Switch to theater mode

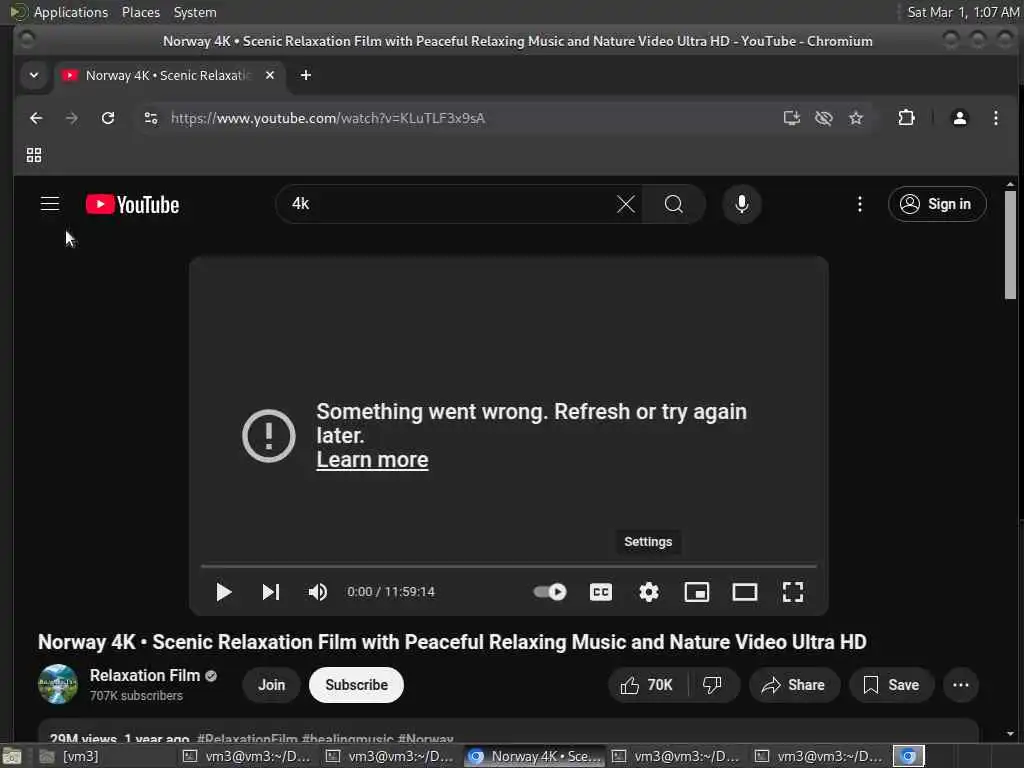coord(744,592)
